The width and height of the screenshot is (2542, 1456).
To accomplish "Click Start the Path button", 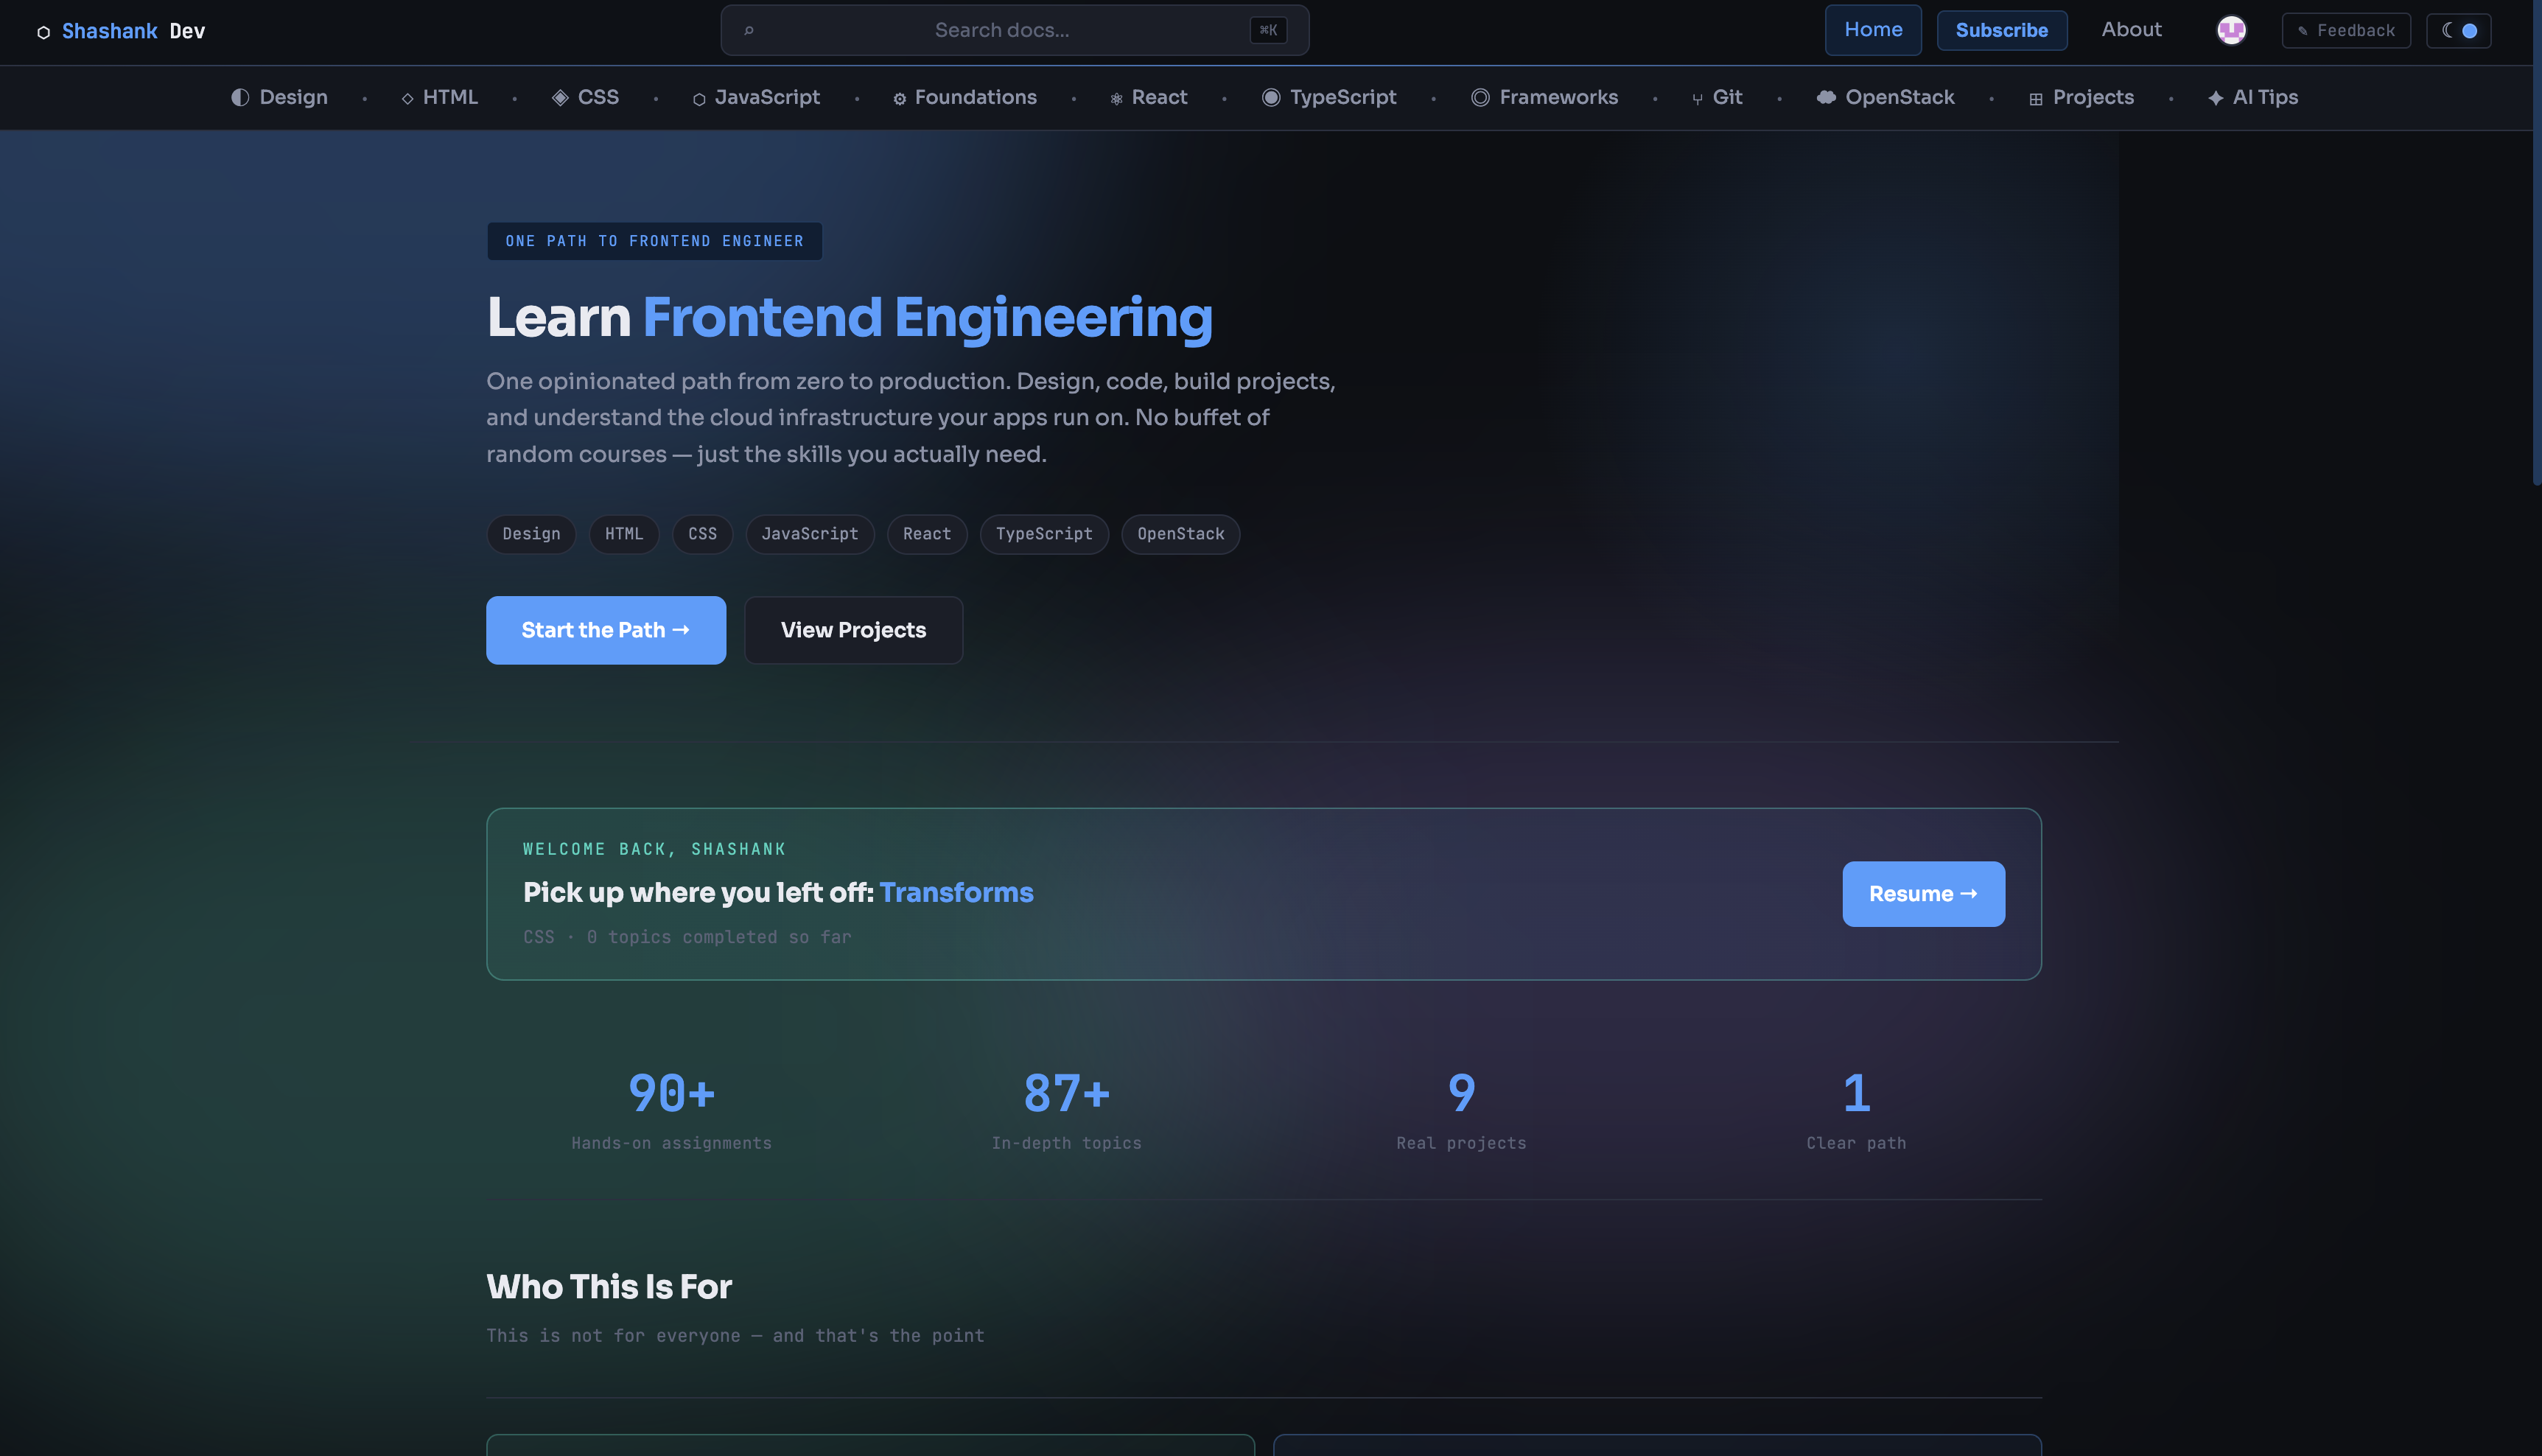I will click(606, 630).
